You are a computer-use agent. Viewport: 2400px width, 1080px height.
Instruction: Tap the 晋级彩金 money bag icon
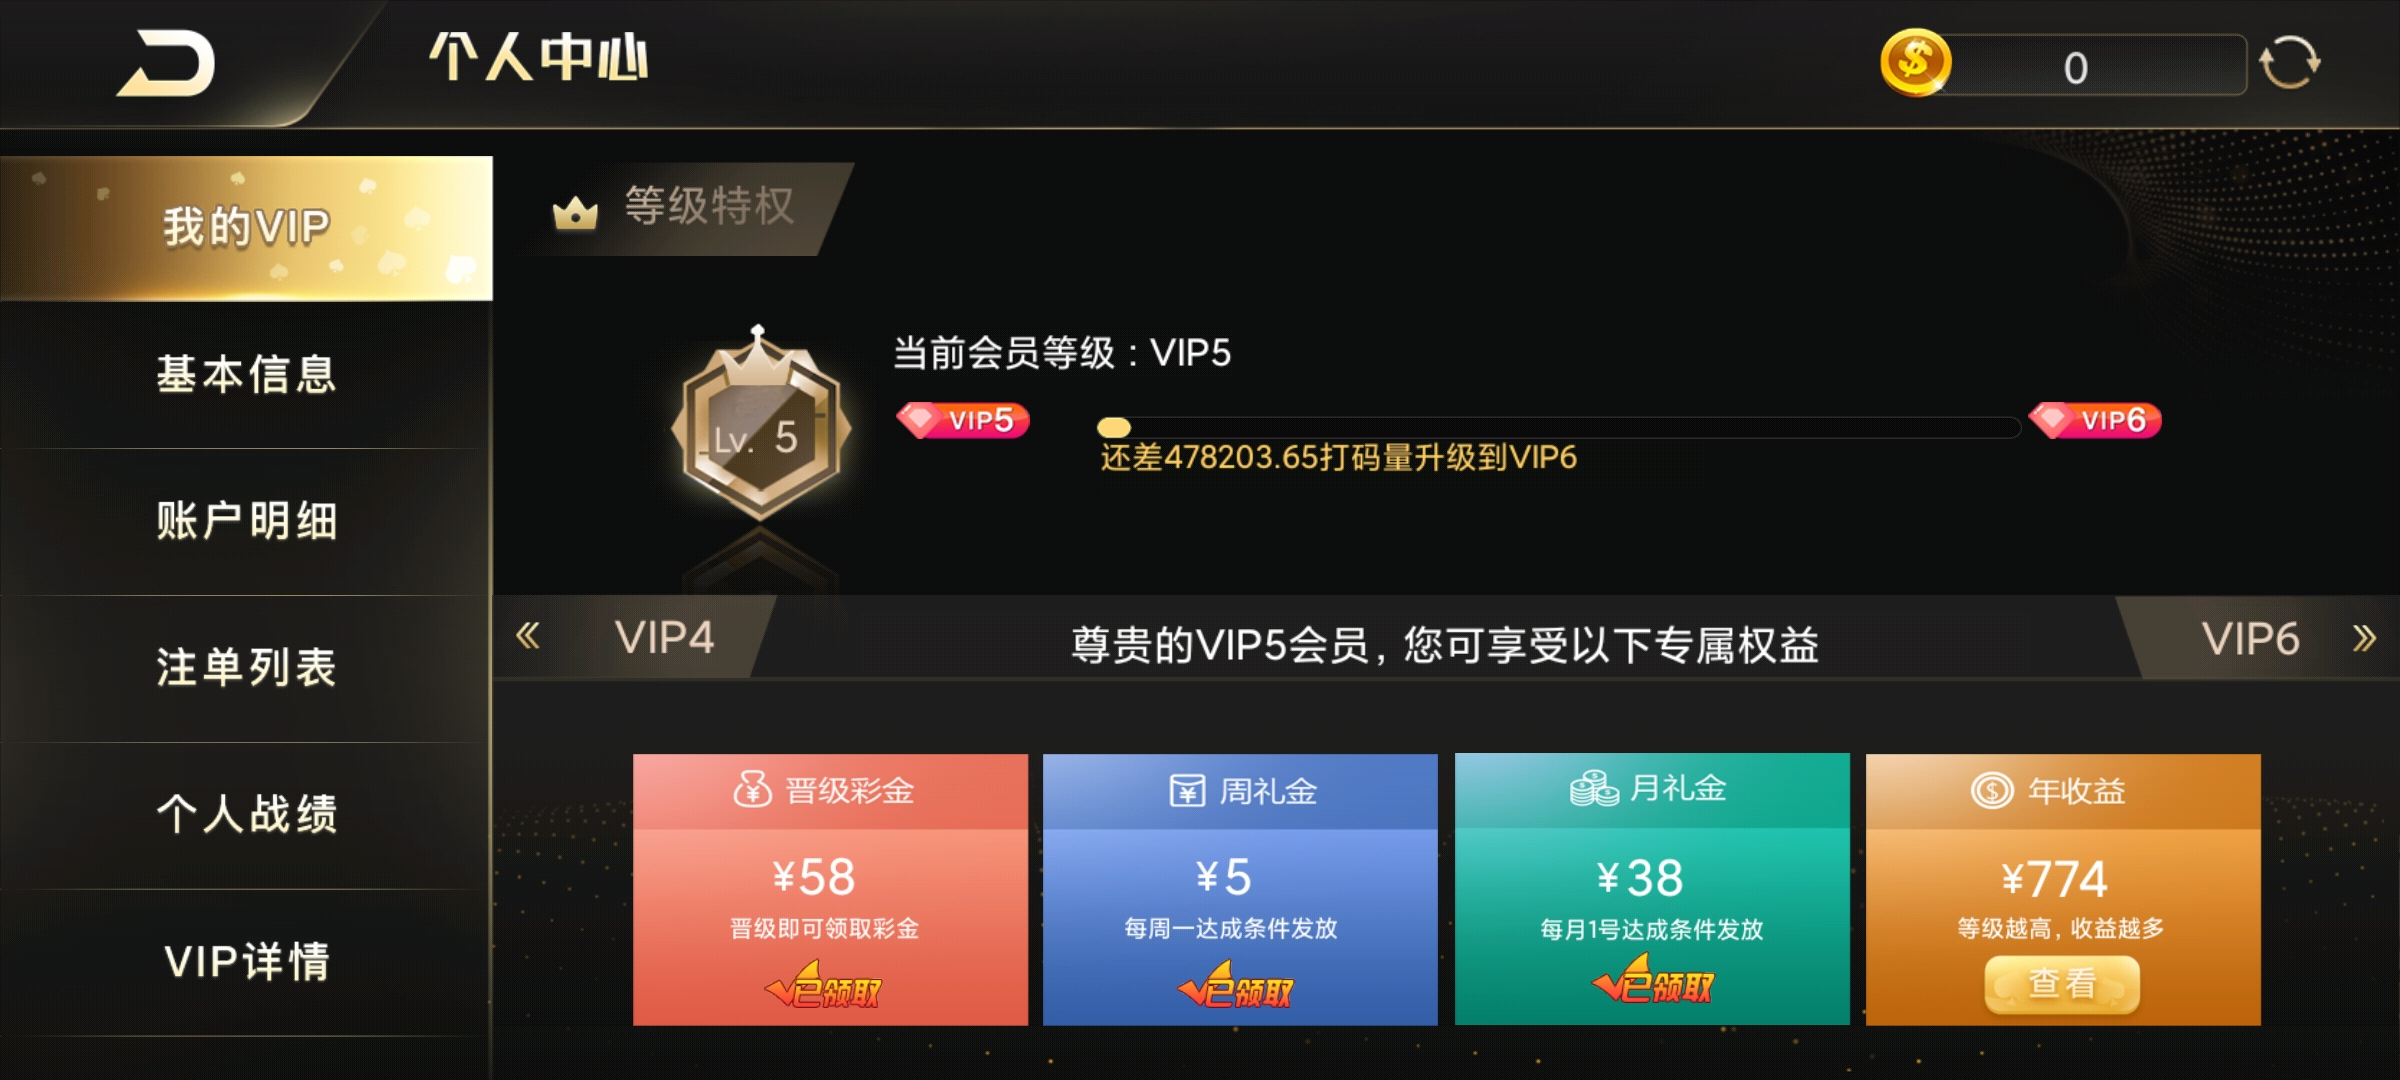coord(753,789)
